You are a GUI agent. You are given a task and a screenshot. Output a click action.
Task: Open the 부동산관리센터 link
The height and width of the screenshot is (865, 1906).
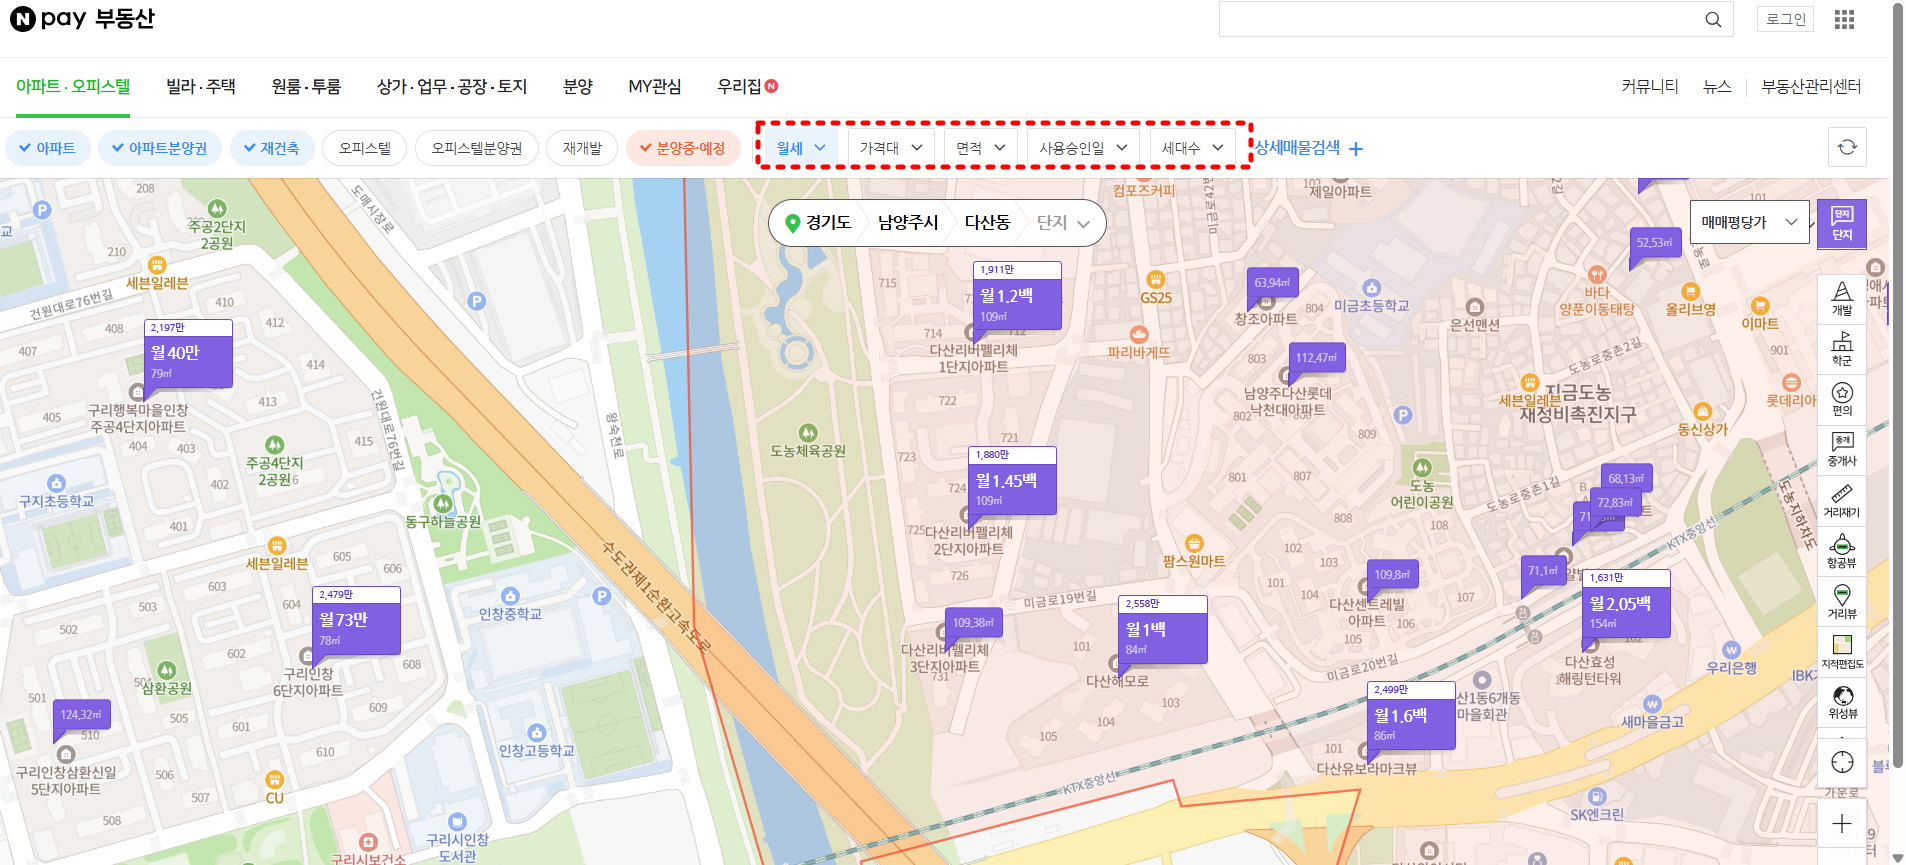click(1811, 87)
